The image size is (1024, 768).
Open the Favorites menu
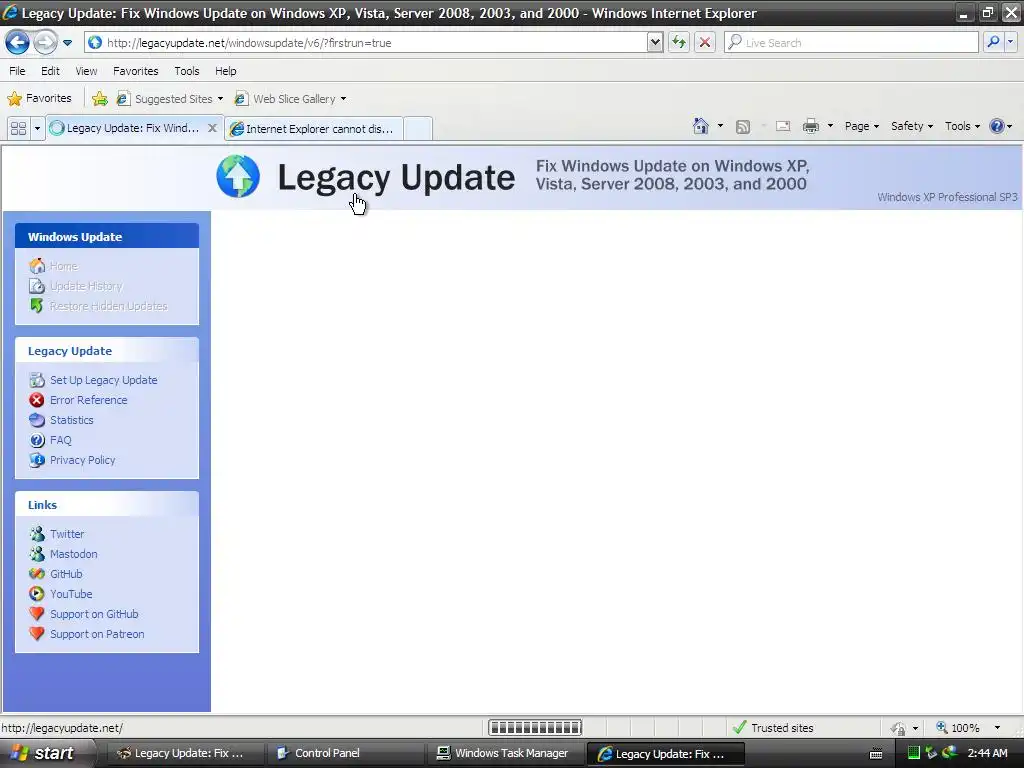(135, 71)
